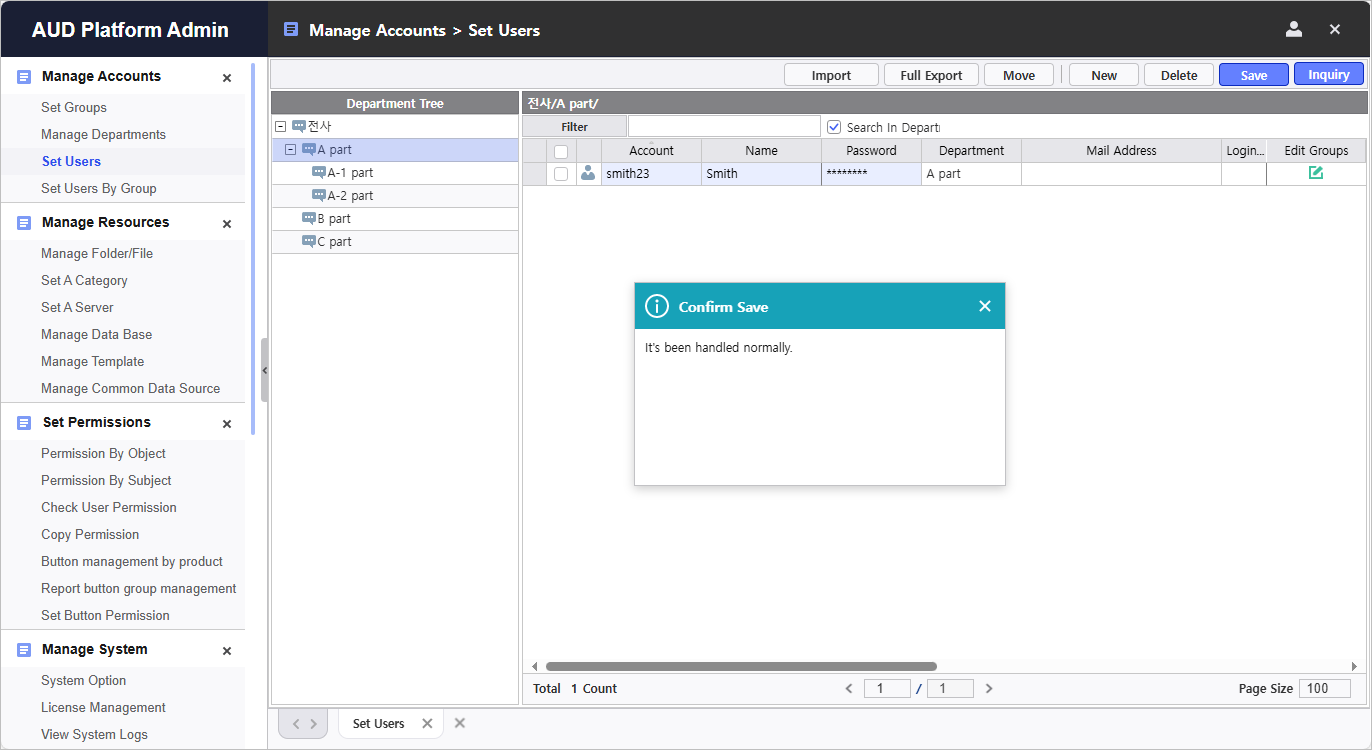Screen dimensions: 1372x750
Task: Click the Edit Groups icon for smith23
Action: [1316, 173]
